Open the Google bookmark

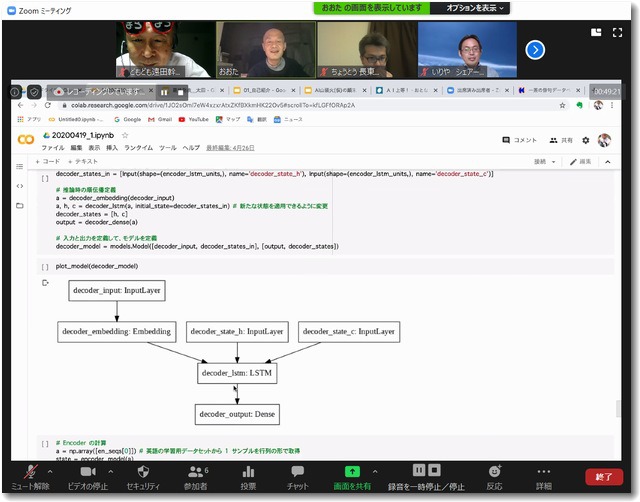click(128, 120)
